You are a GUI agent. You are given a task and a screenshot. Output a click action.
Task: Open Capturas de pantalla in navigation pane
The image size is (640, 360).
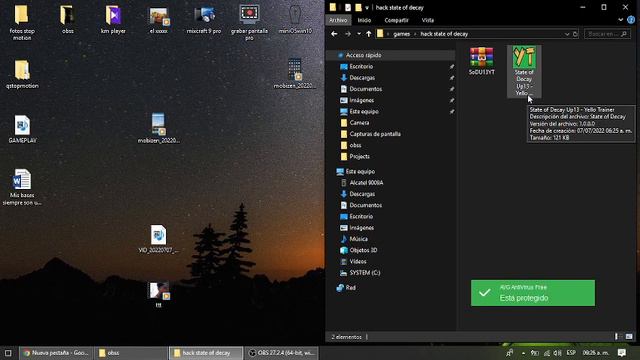pyautogui.click(x=371, y=134)
